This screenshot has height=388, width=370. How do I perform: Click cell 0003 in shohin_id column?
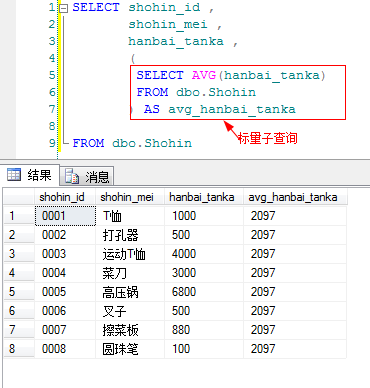(65, 254)
